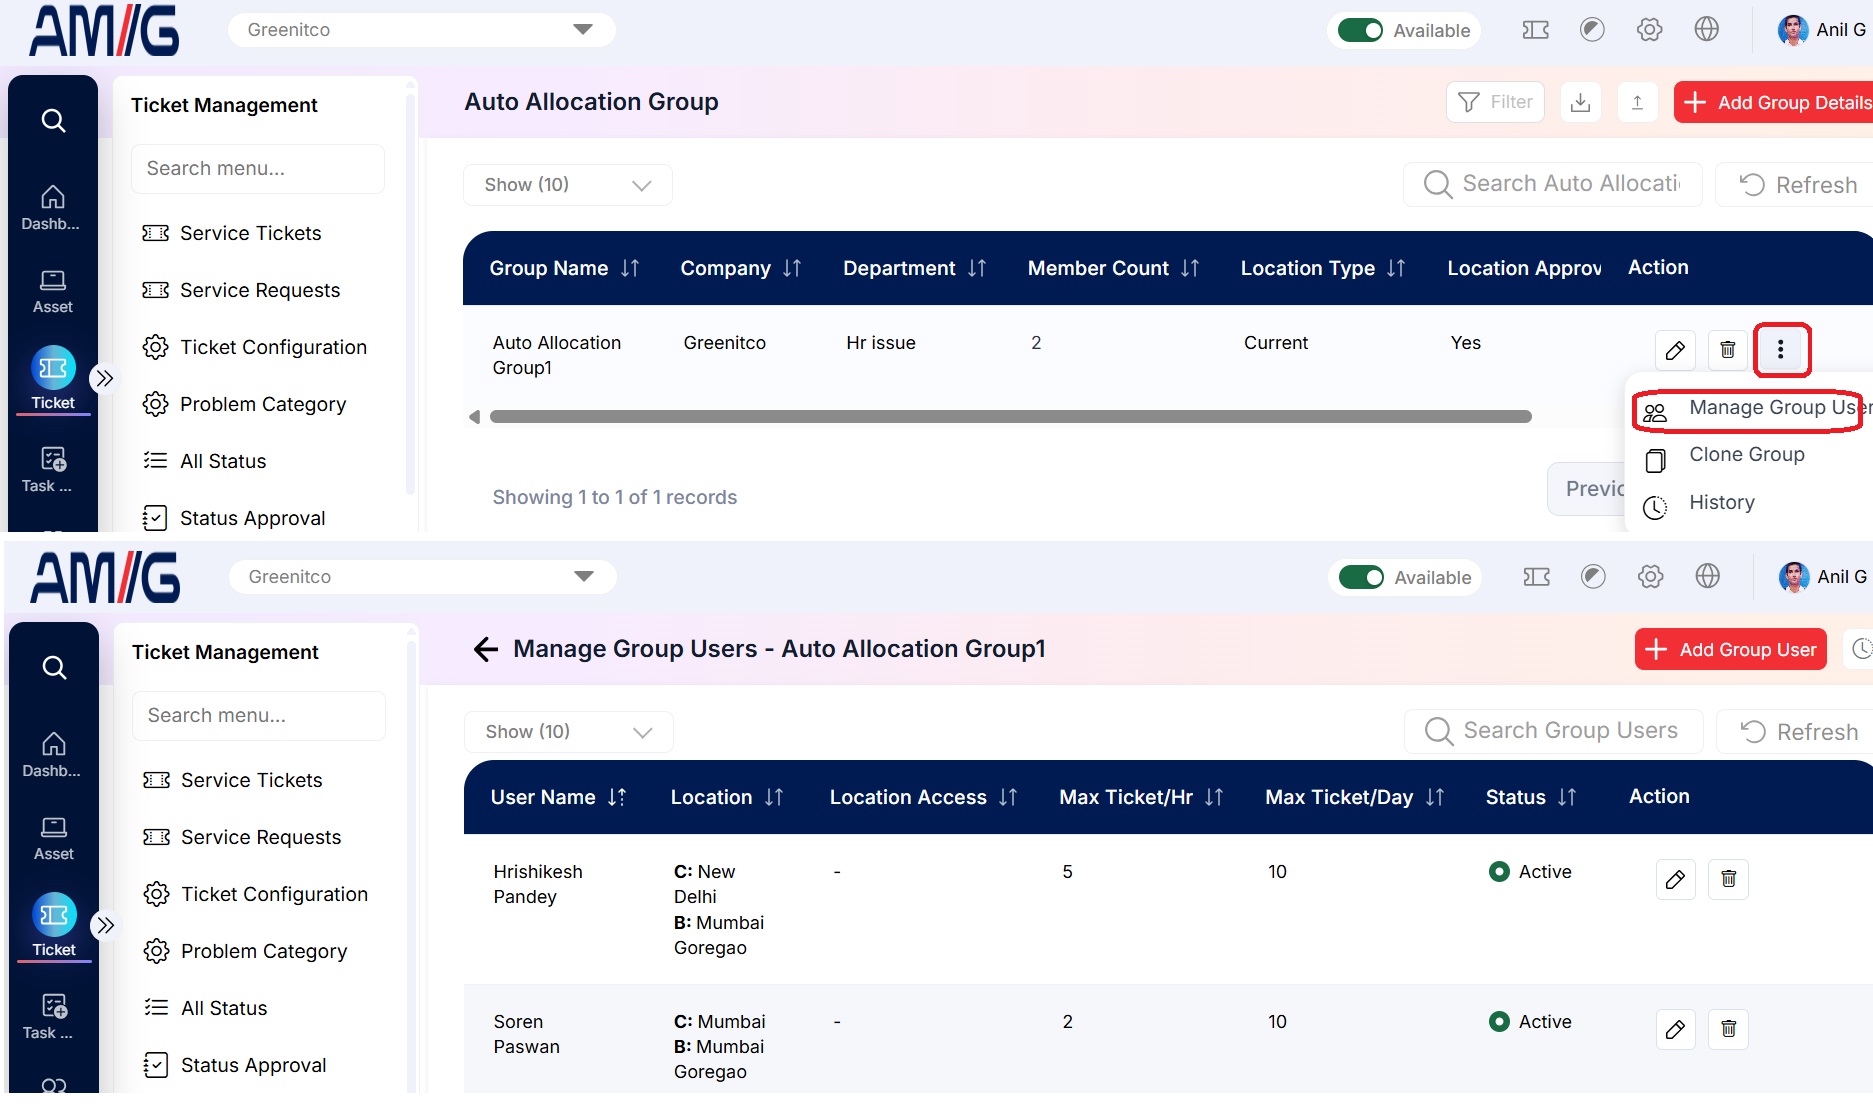Select Clone Group from action menu
The image size is (1873, 1111).
coord(1745,456)
